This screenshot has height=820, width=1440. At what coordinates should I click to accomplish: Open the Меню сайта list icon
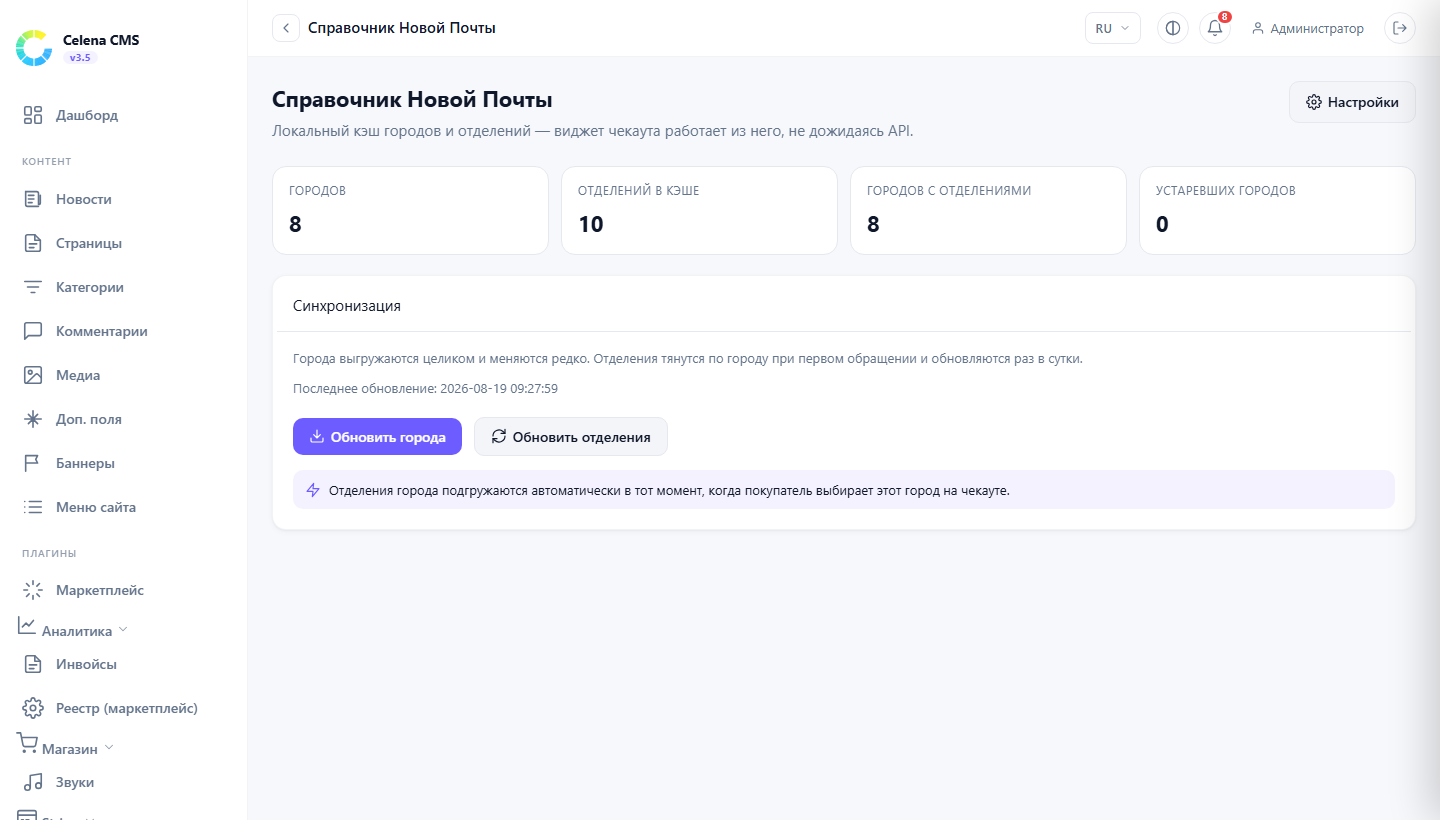(x=33, y=507)
